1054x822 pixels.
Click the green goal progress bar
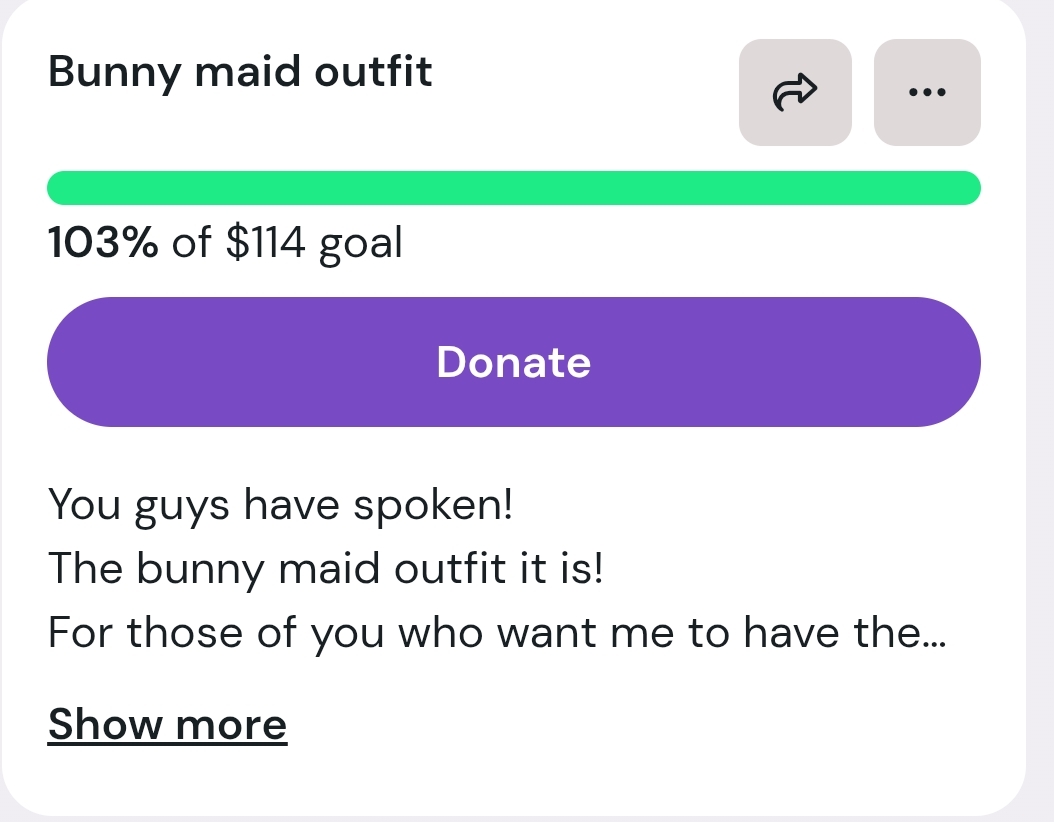point(513,188)
